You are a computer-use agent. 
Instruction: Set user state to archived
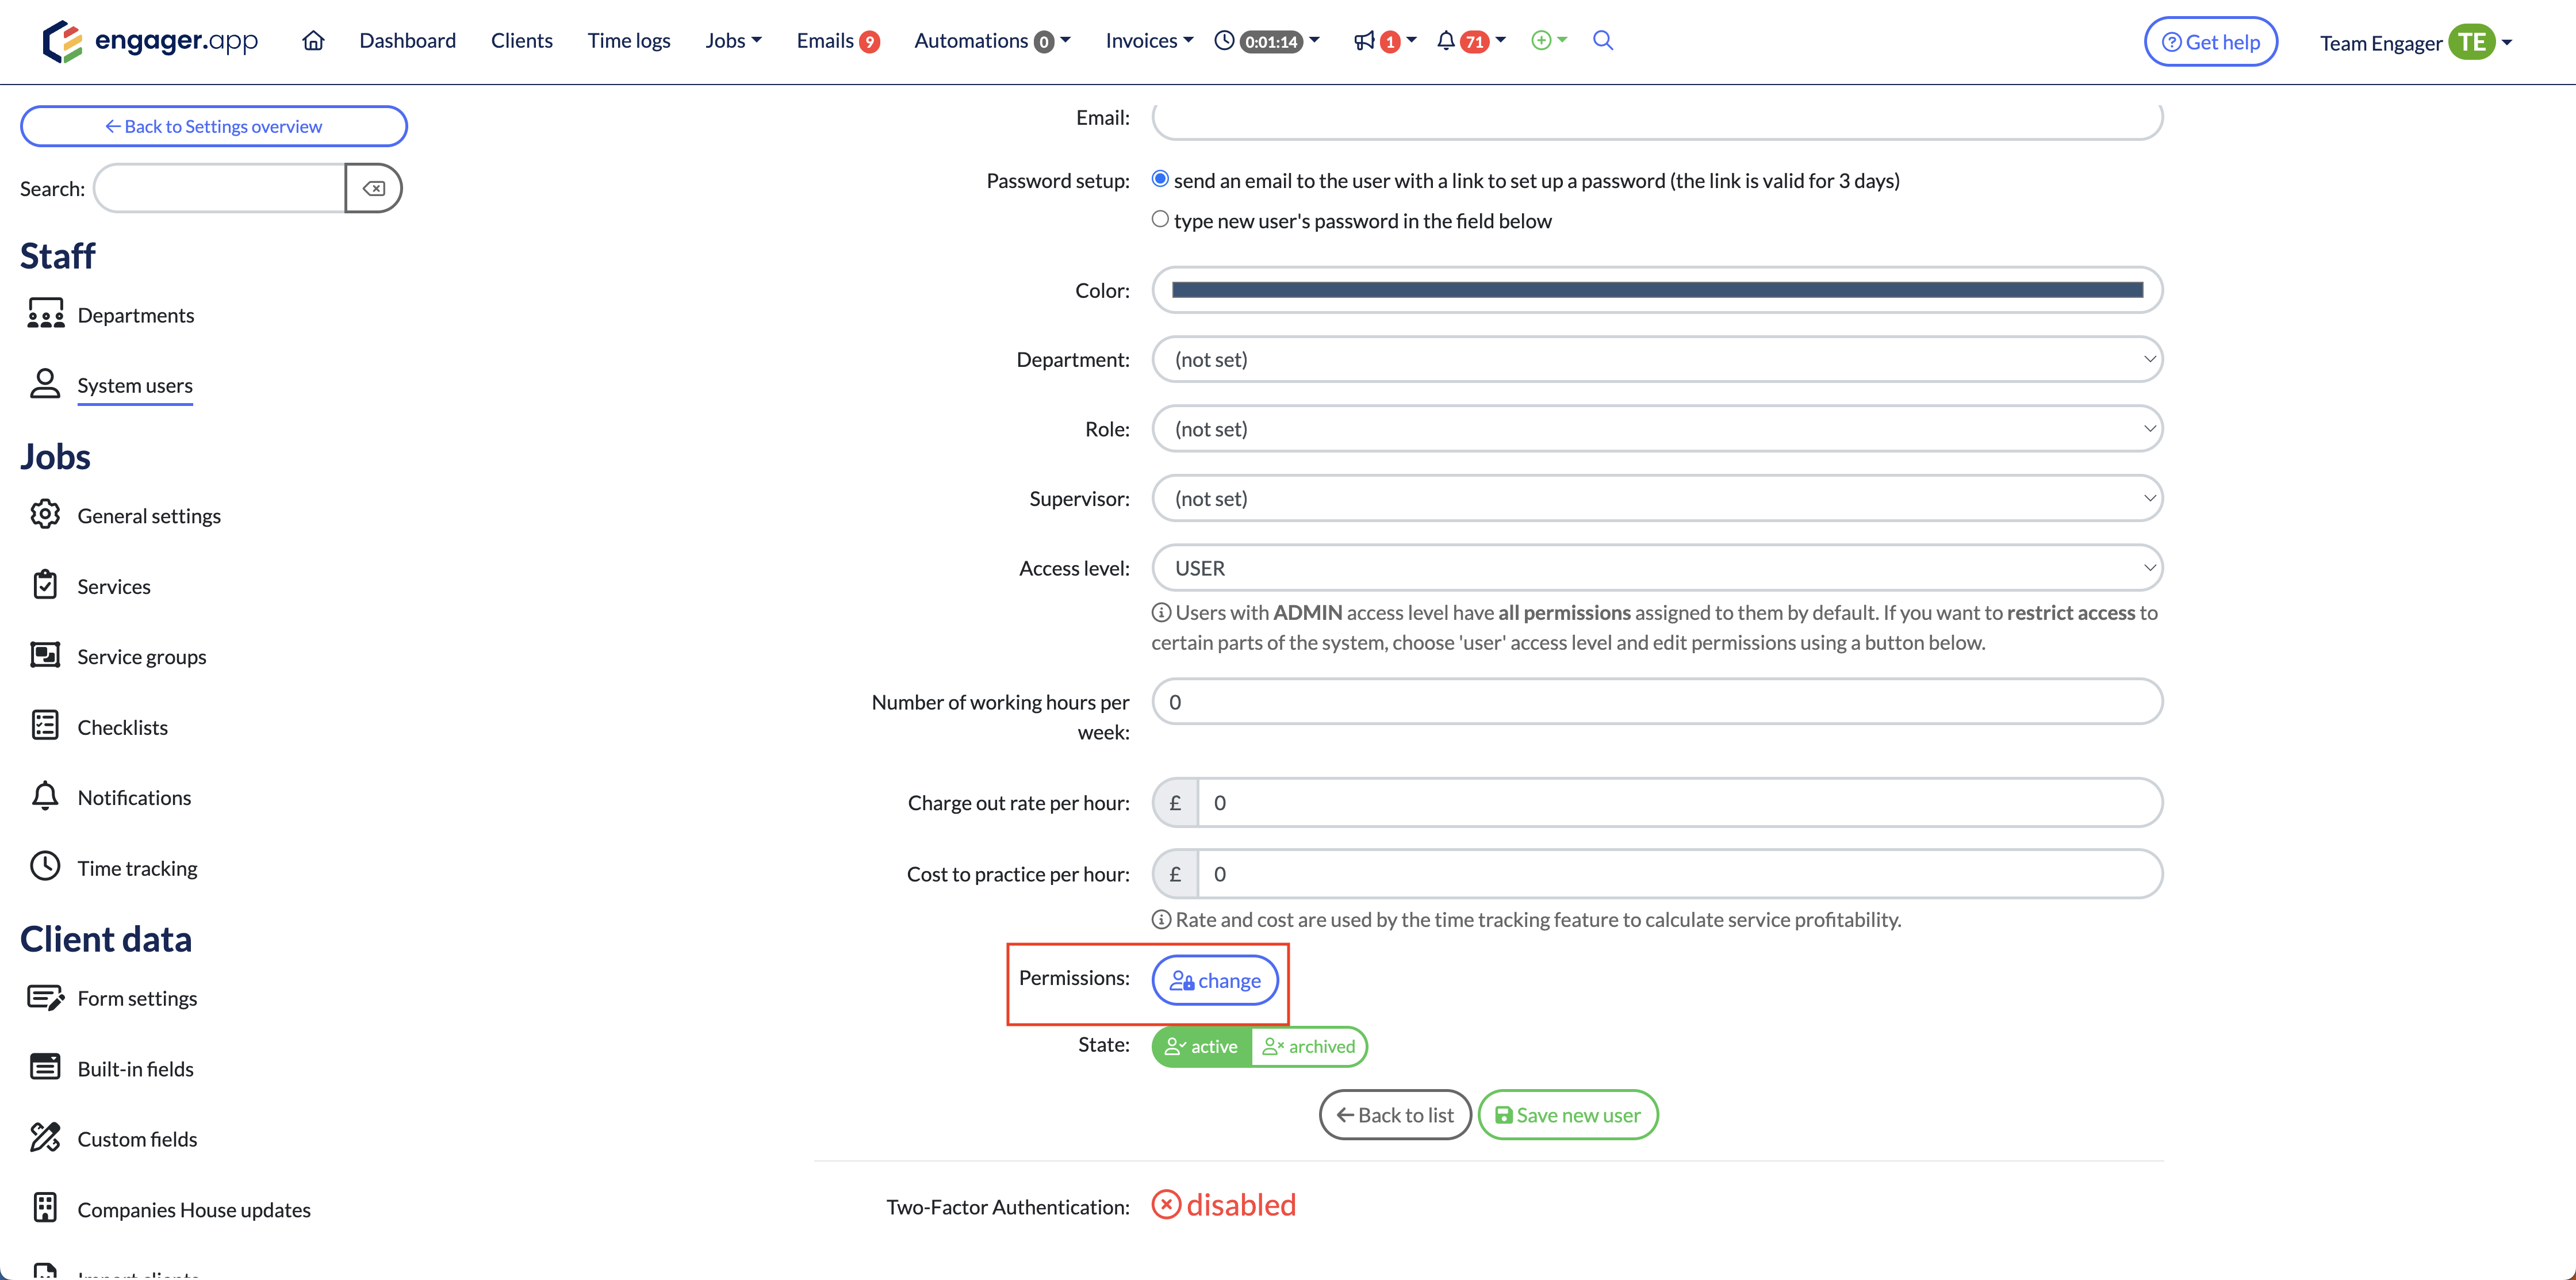tap(1309, 1047)
